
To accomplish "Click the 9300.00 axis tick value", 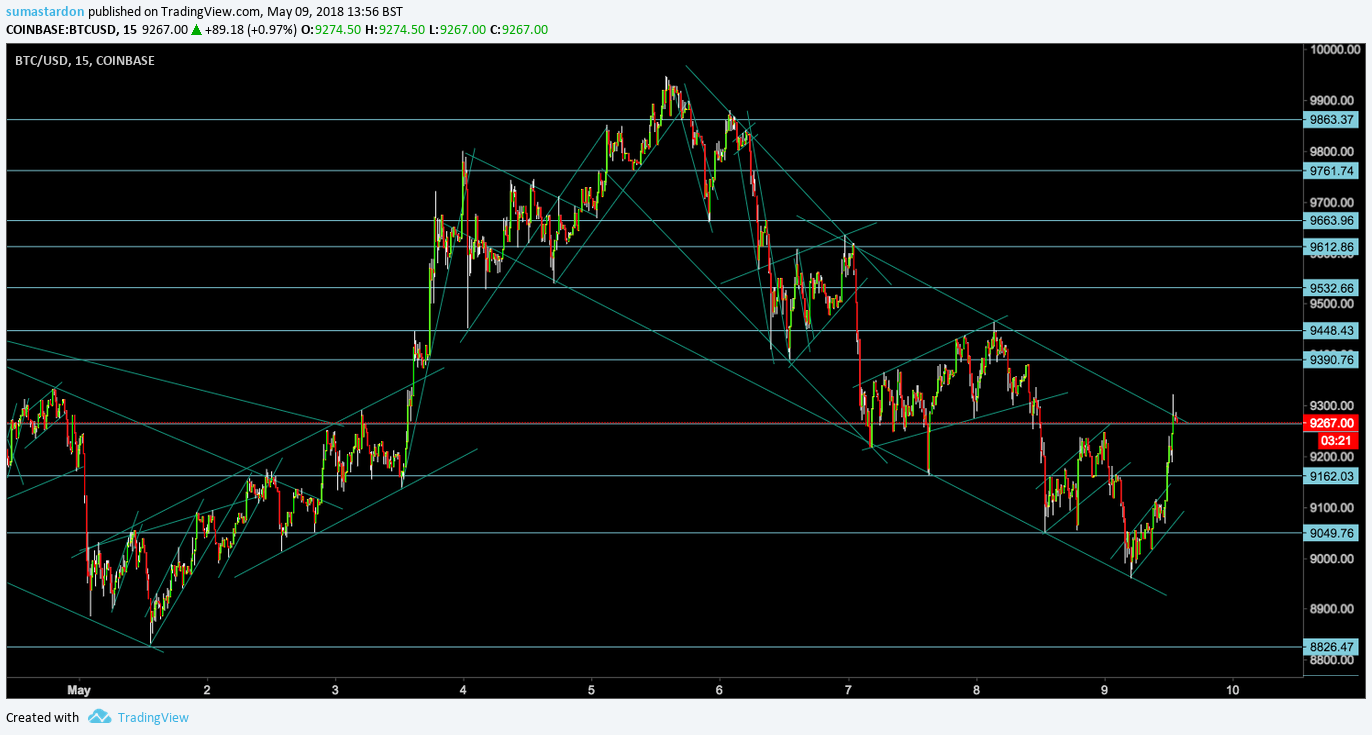I will click(1332, 406).
